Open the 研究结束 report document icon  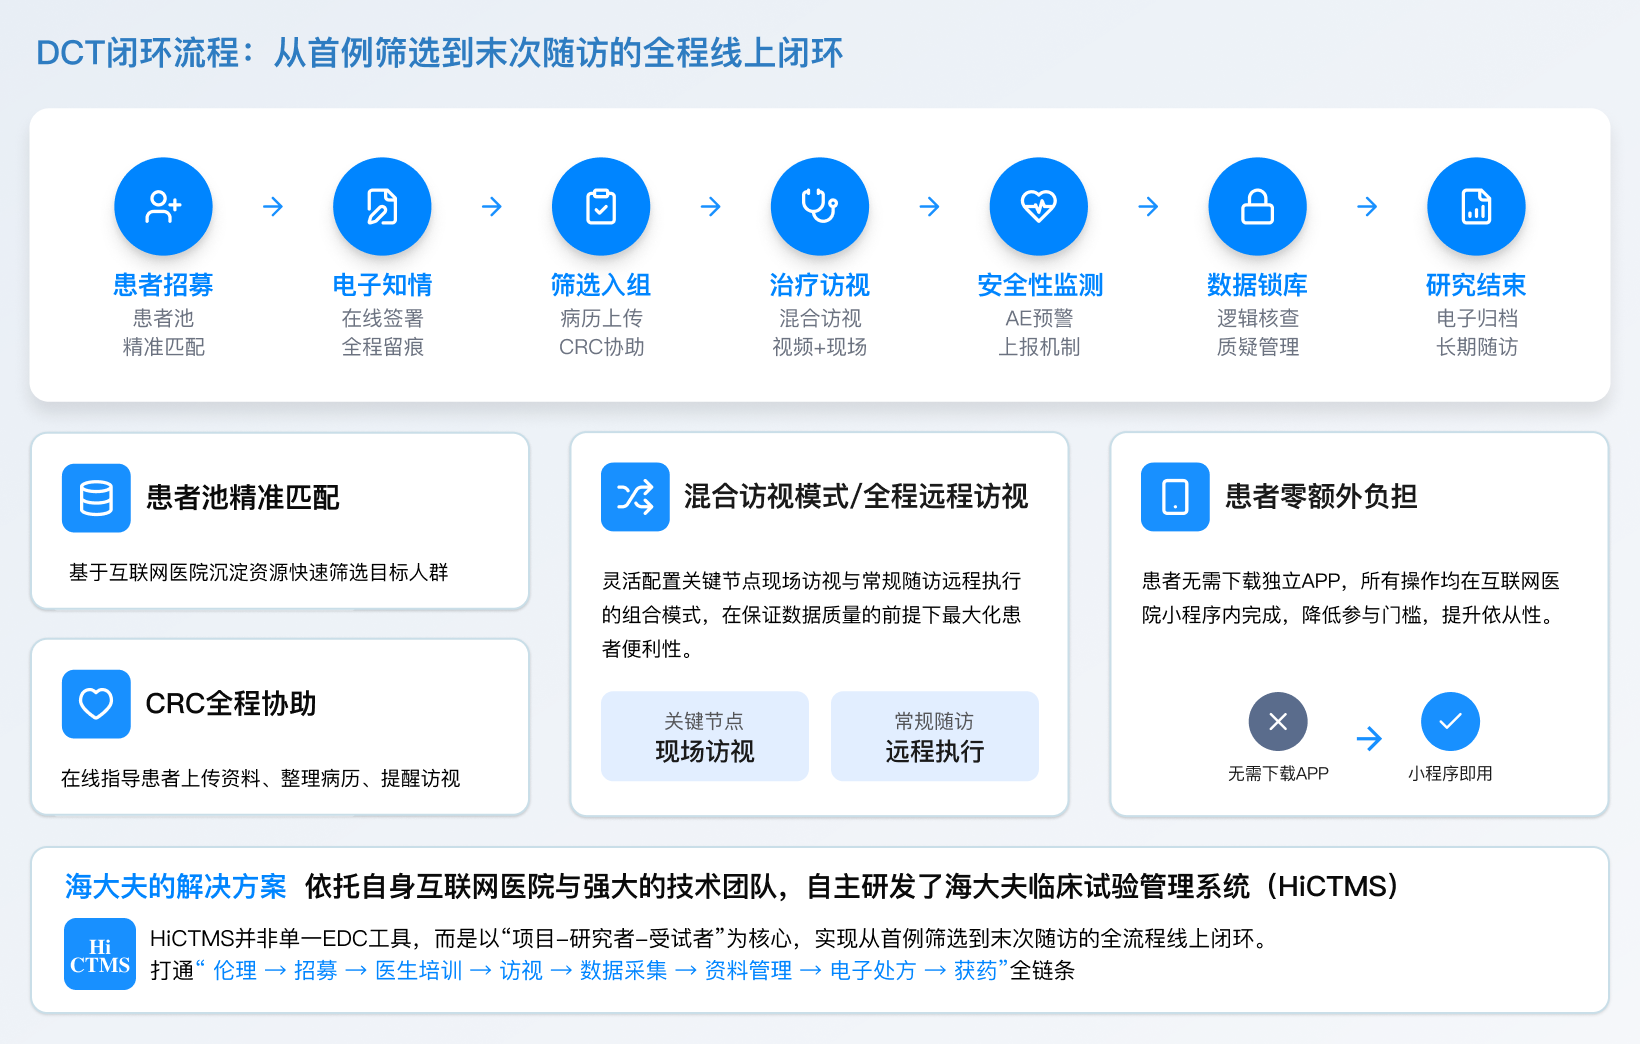pyautogui.click(x=1476, y=206)
